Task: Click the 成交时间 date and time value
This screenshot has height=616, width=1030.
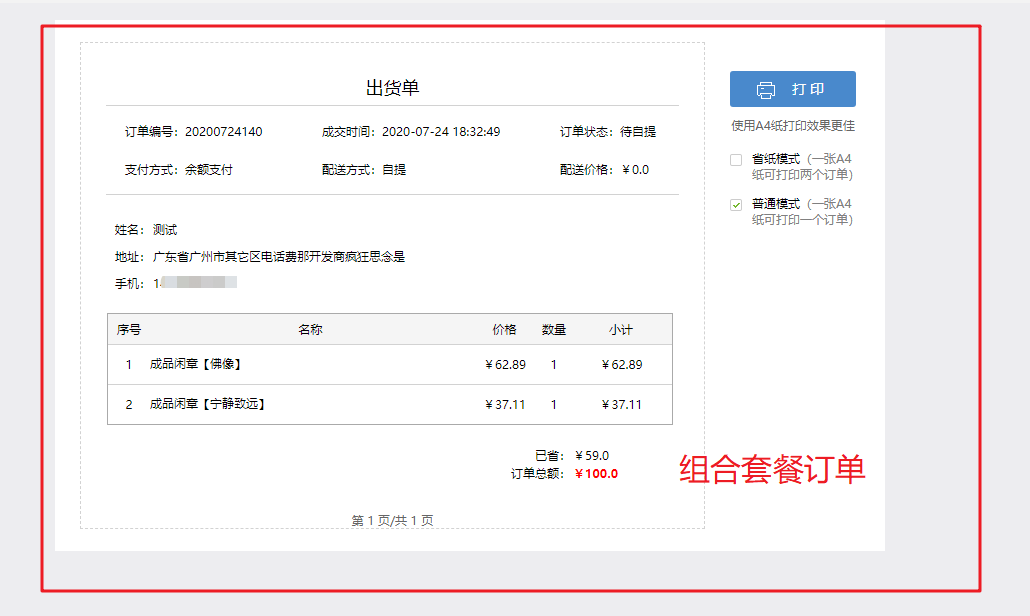Action: coord(441,131)
